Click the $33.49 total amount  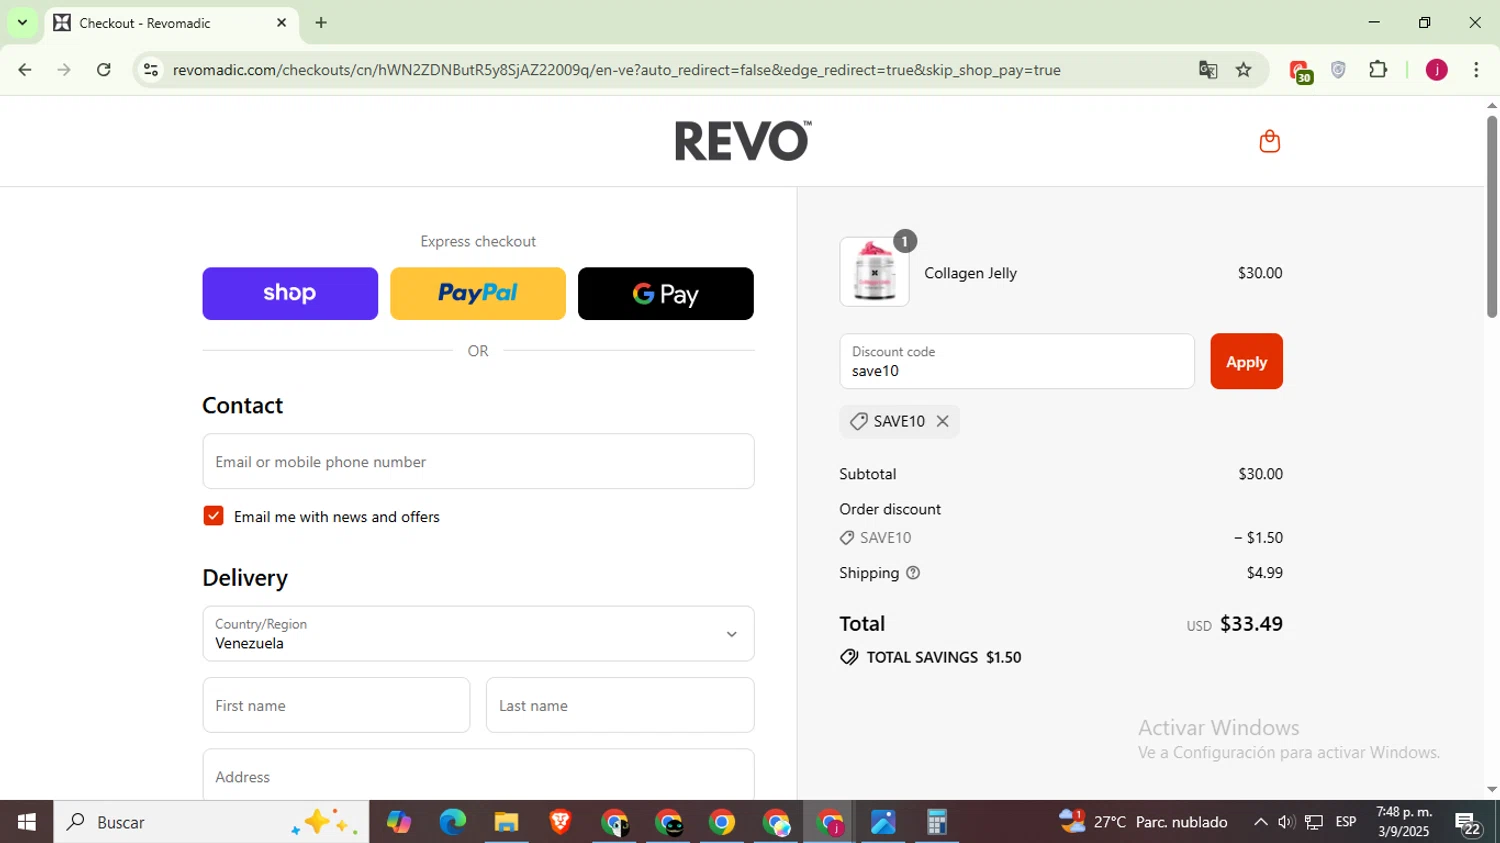coord(1251,624)
